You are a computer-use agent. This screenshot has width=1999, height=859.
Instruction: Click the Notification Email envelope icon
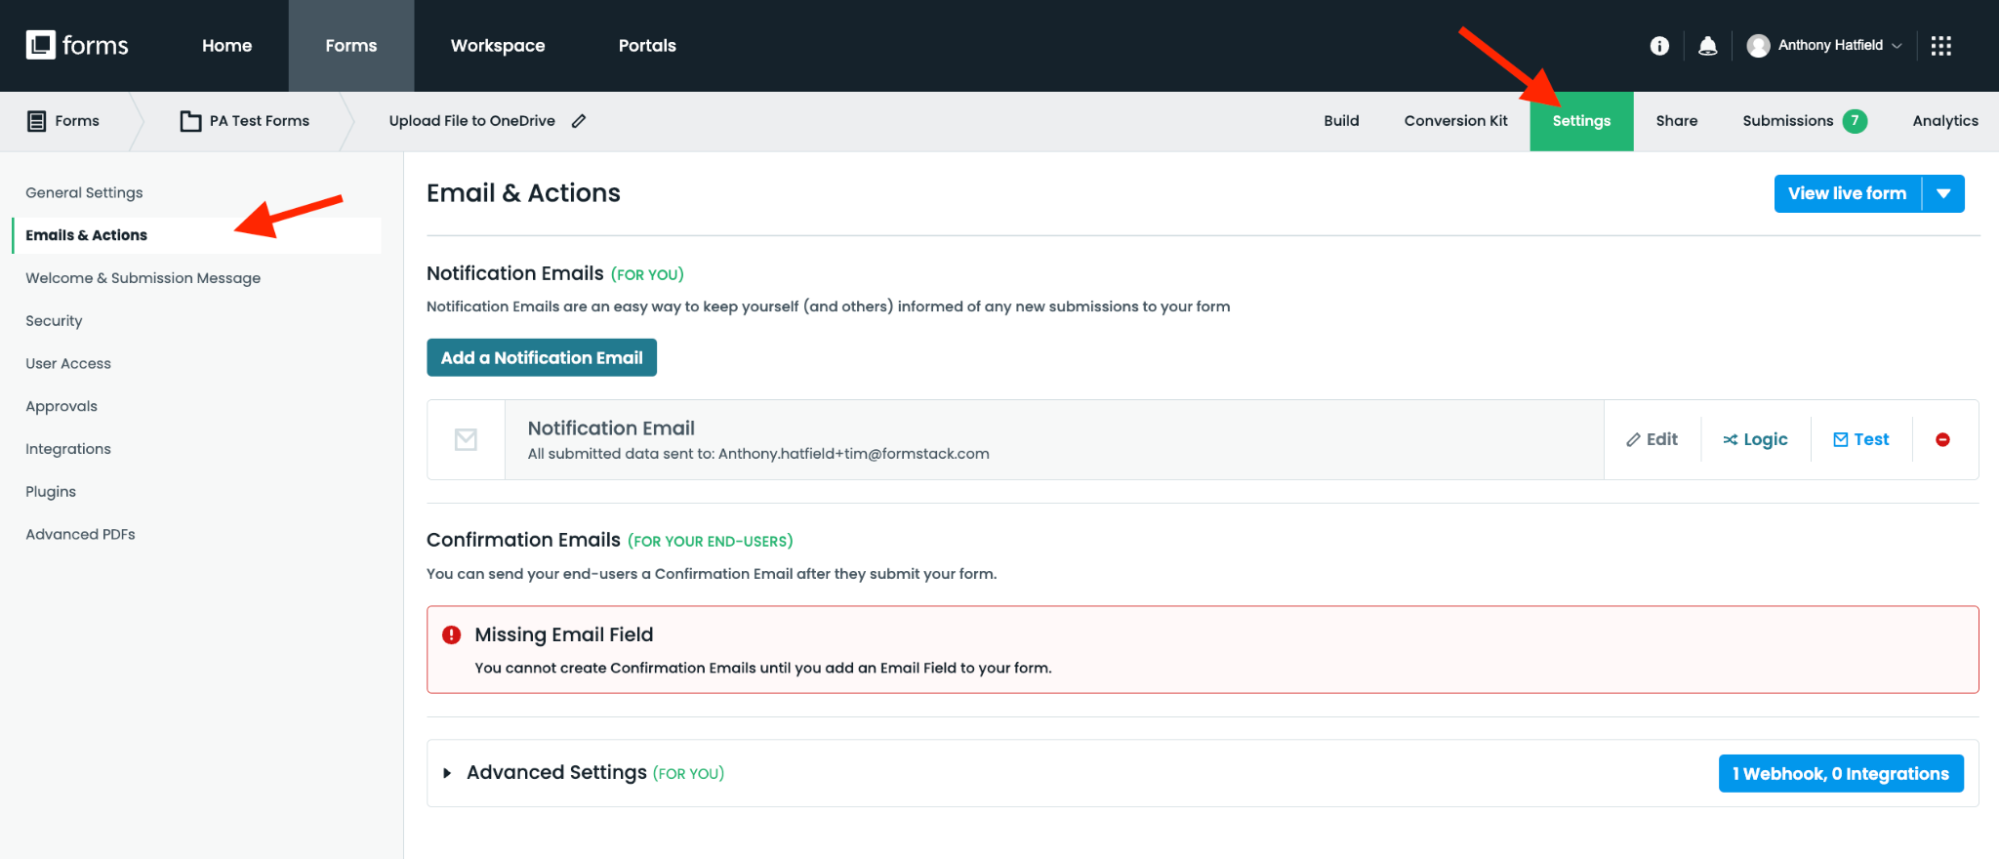coord(466,440)
